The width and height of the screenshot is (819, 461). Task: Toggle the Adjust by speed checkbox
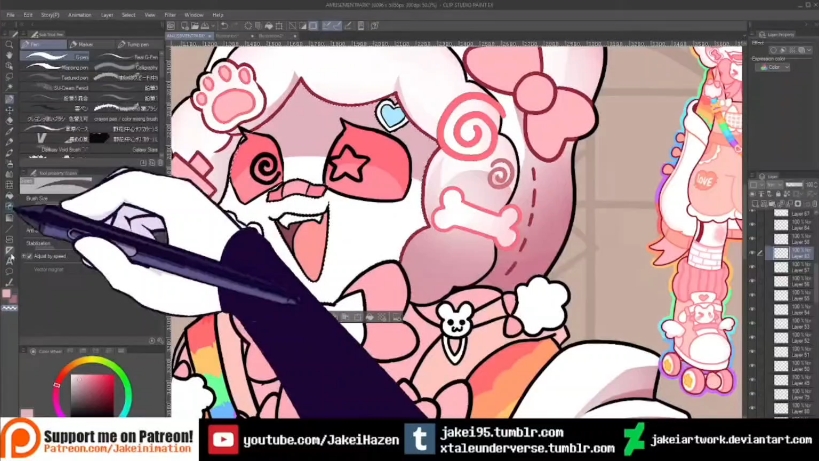[30, 256]
